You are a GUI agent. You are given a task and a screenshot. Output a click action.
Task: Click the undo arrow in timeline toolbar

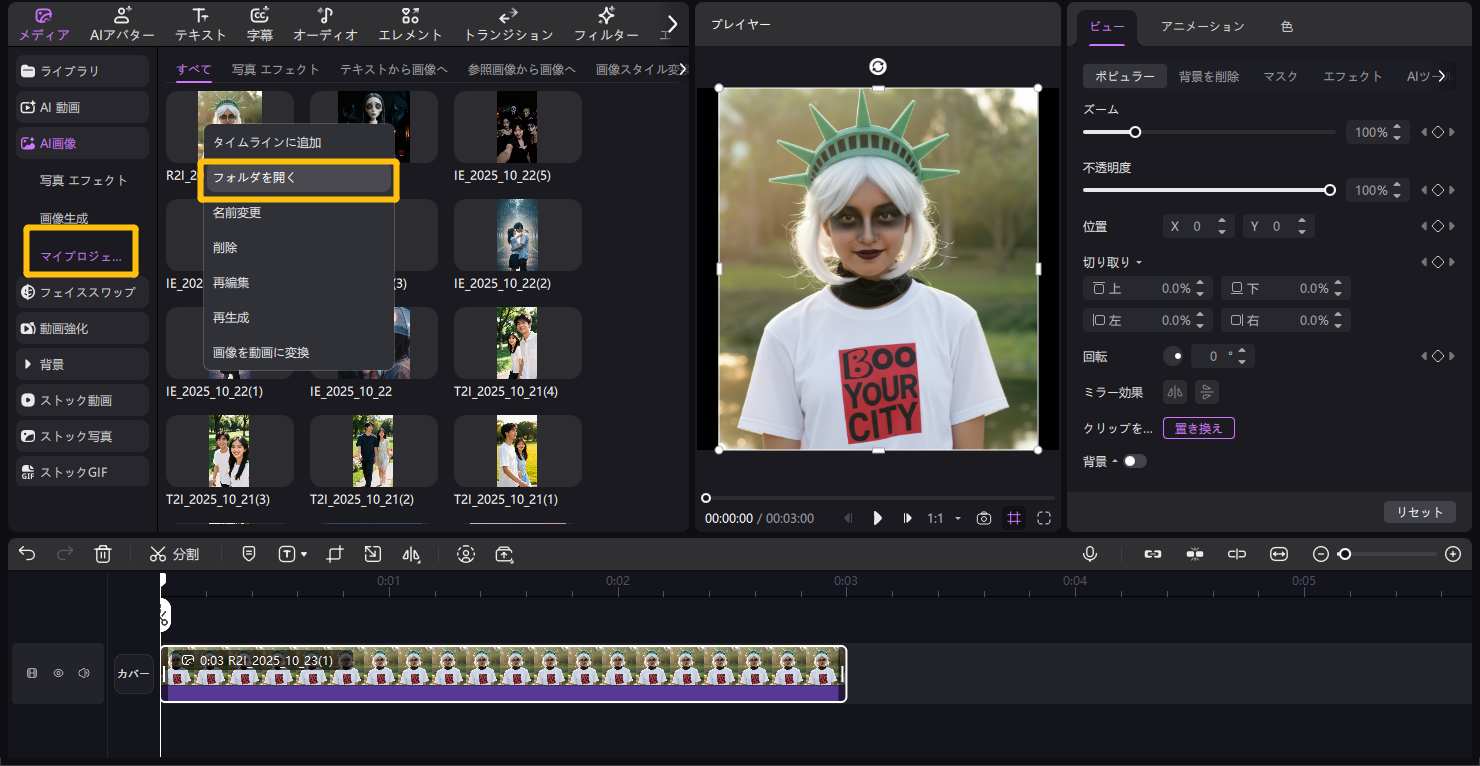27,554
